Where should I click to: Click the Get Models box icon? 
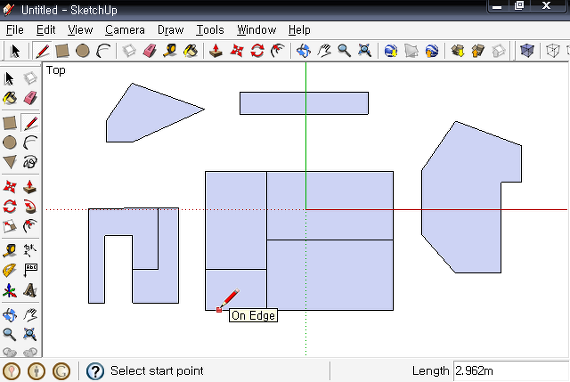[458, 51]
